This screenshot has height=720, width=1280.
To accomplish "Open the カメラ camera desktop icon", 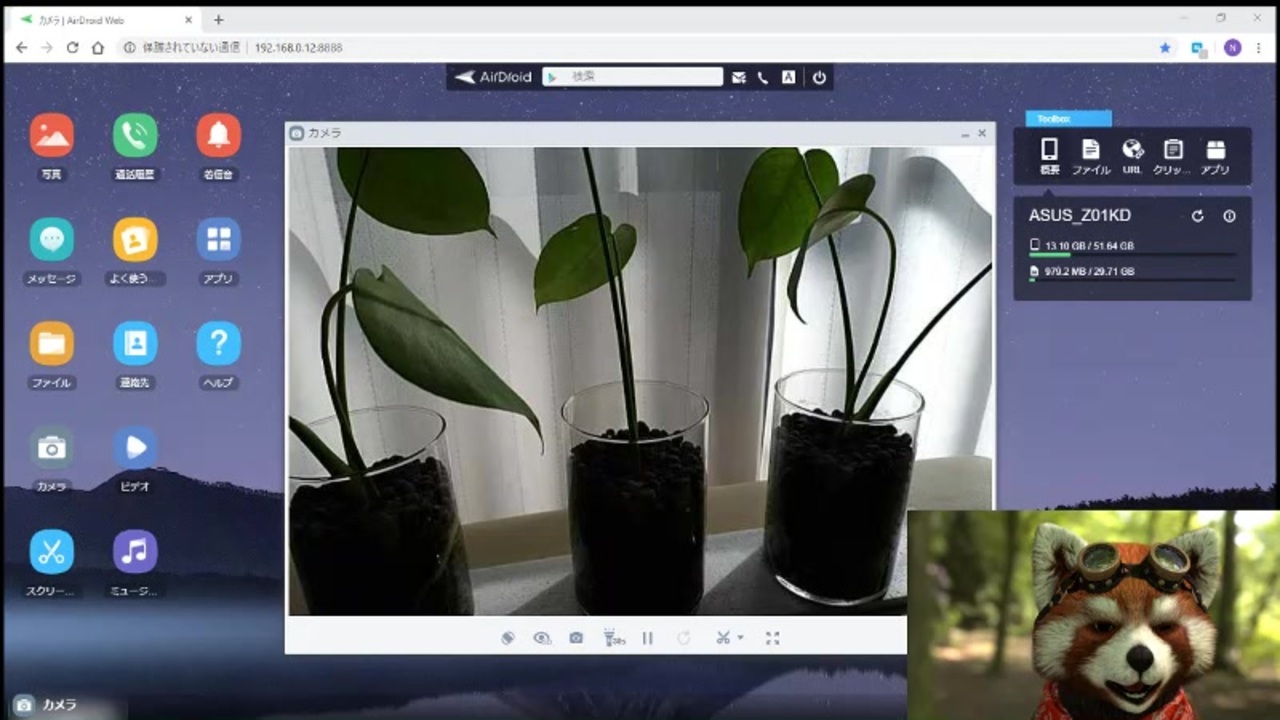I will [x=51, y=448].
